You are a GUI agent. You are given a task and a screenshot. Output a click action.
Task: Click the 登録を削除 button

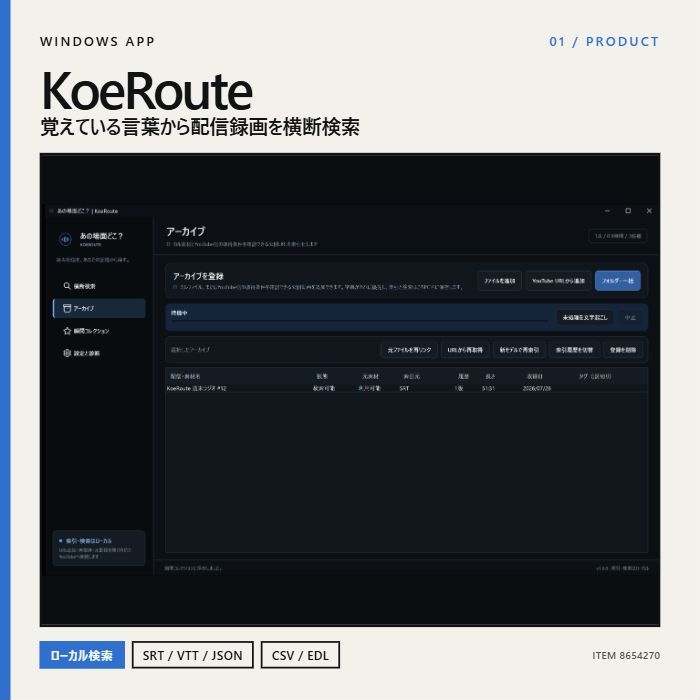pyautogui.click(x=623, y=350)
